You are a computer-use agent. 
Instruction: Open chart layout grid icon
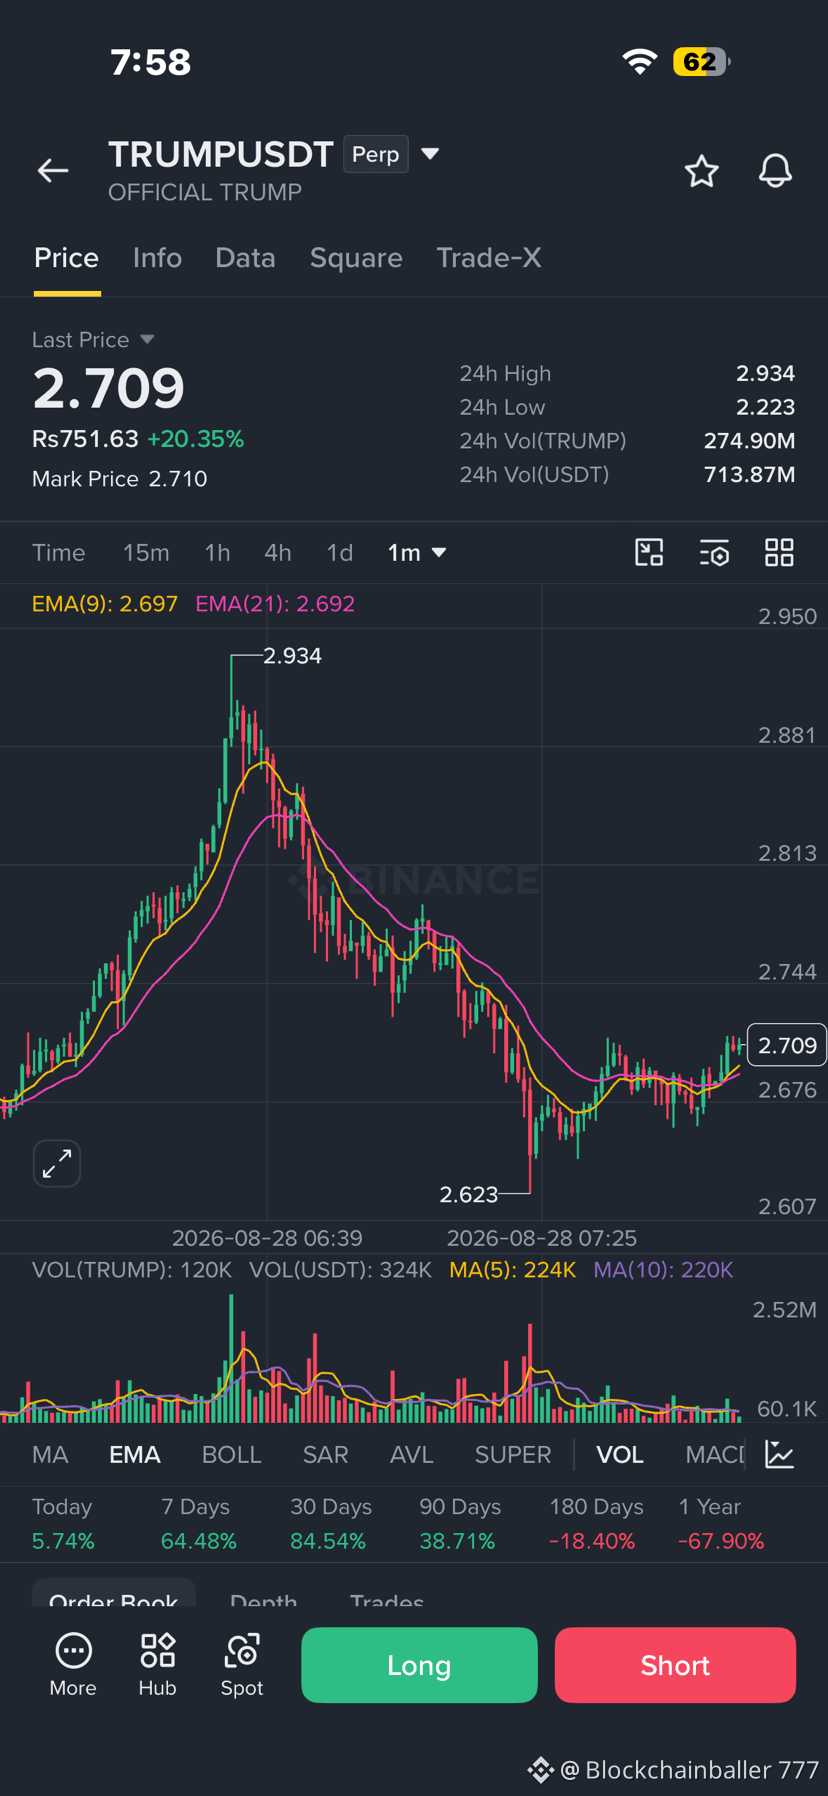click(779, 552)
